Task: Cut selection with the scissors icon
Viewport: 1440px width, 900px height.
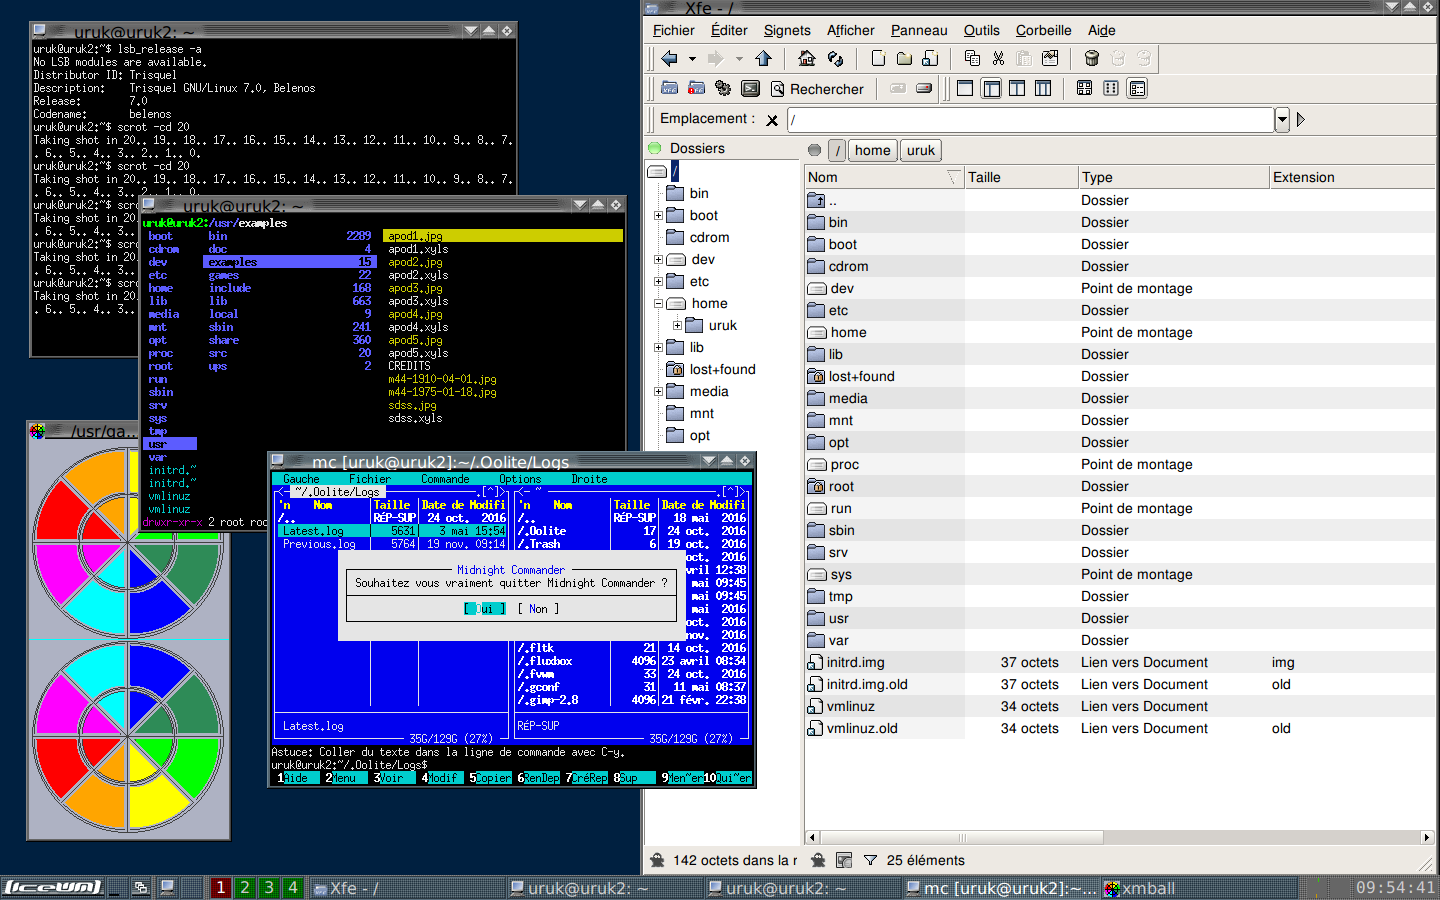Action: coord(998,58)
